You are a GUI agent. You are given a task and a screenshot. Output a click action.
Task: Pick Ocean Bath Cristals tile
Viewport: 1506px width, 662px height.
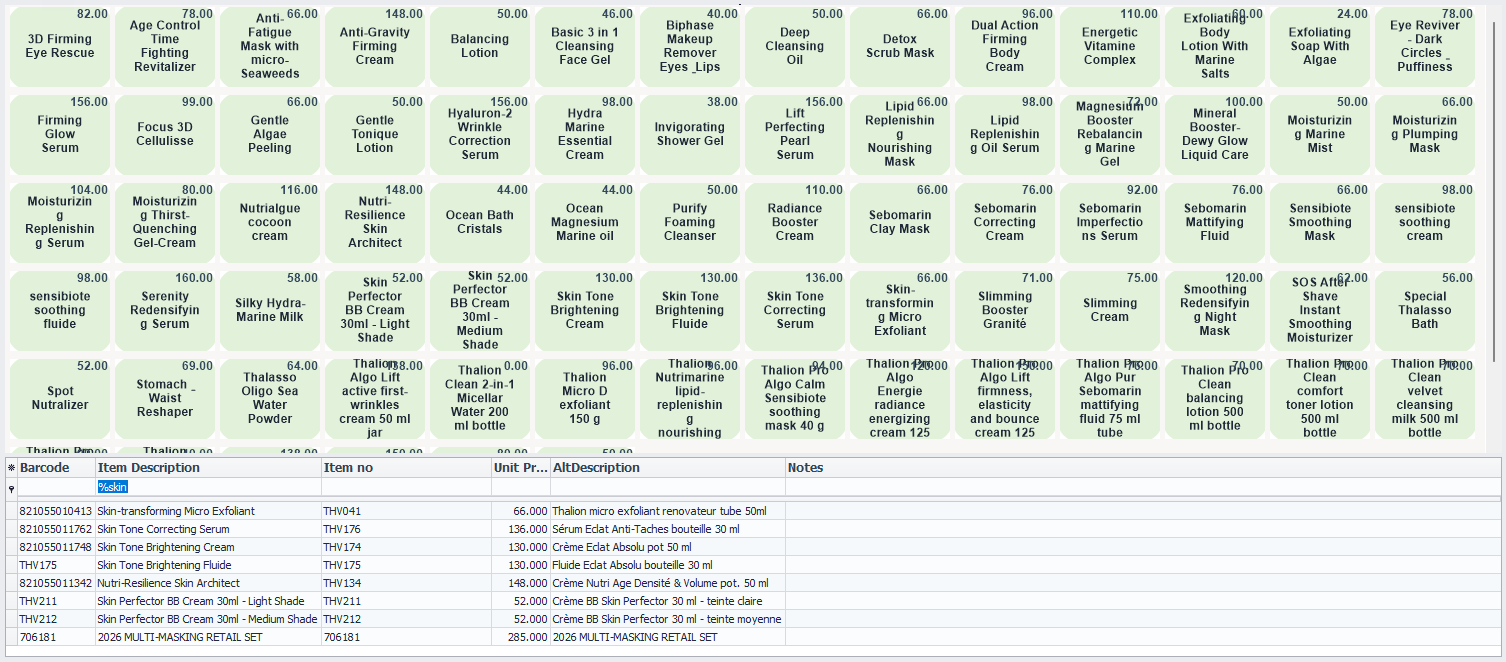(x=480, y=223)
